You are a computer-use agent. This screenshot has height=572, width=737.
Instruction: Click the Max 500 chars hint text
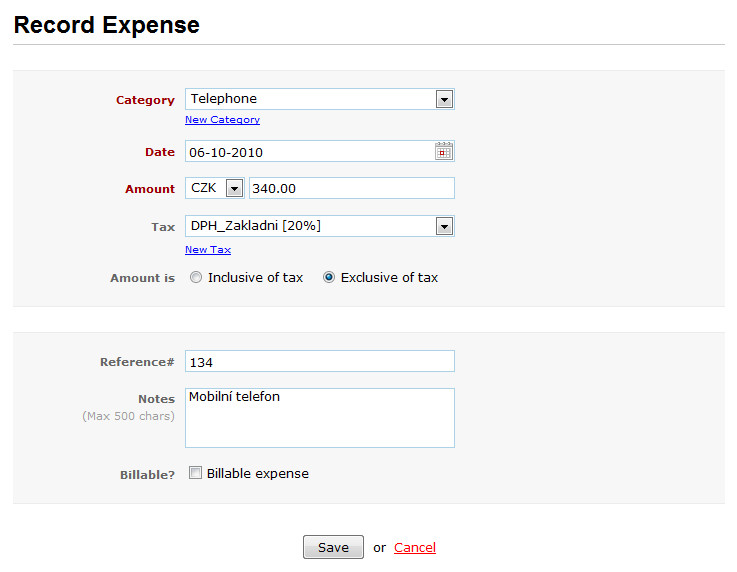128,416
